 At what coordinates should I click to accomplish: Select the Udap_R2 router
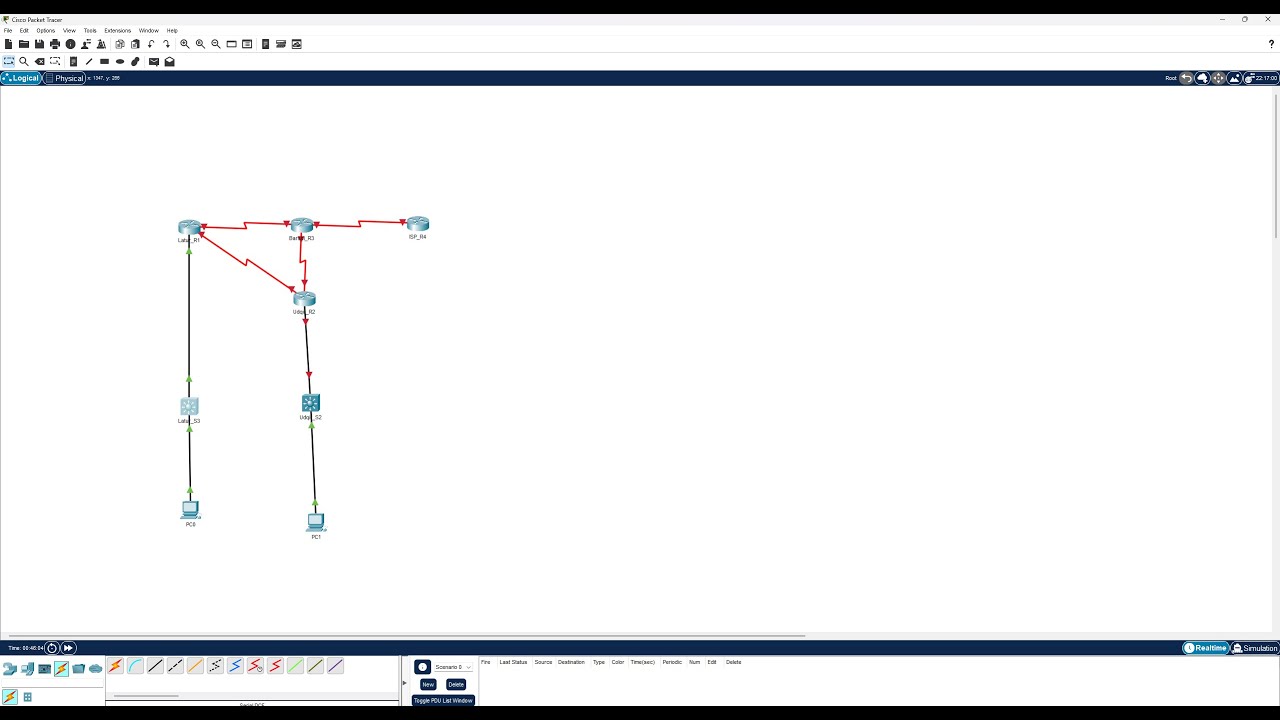304,299
